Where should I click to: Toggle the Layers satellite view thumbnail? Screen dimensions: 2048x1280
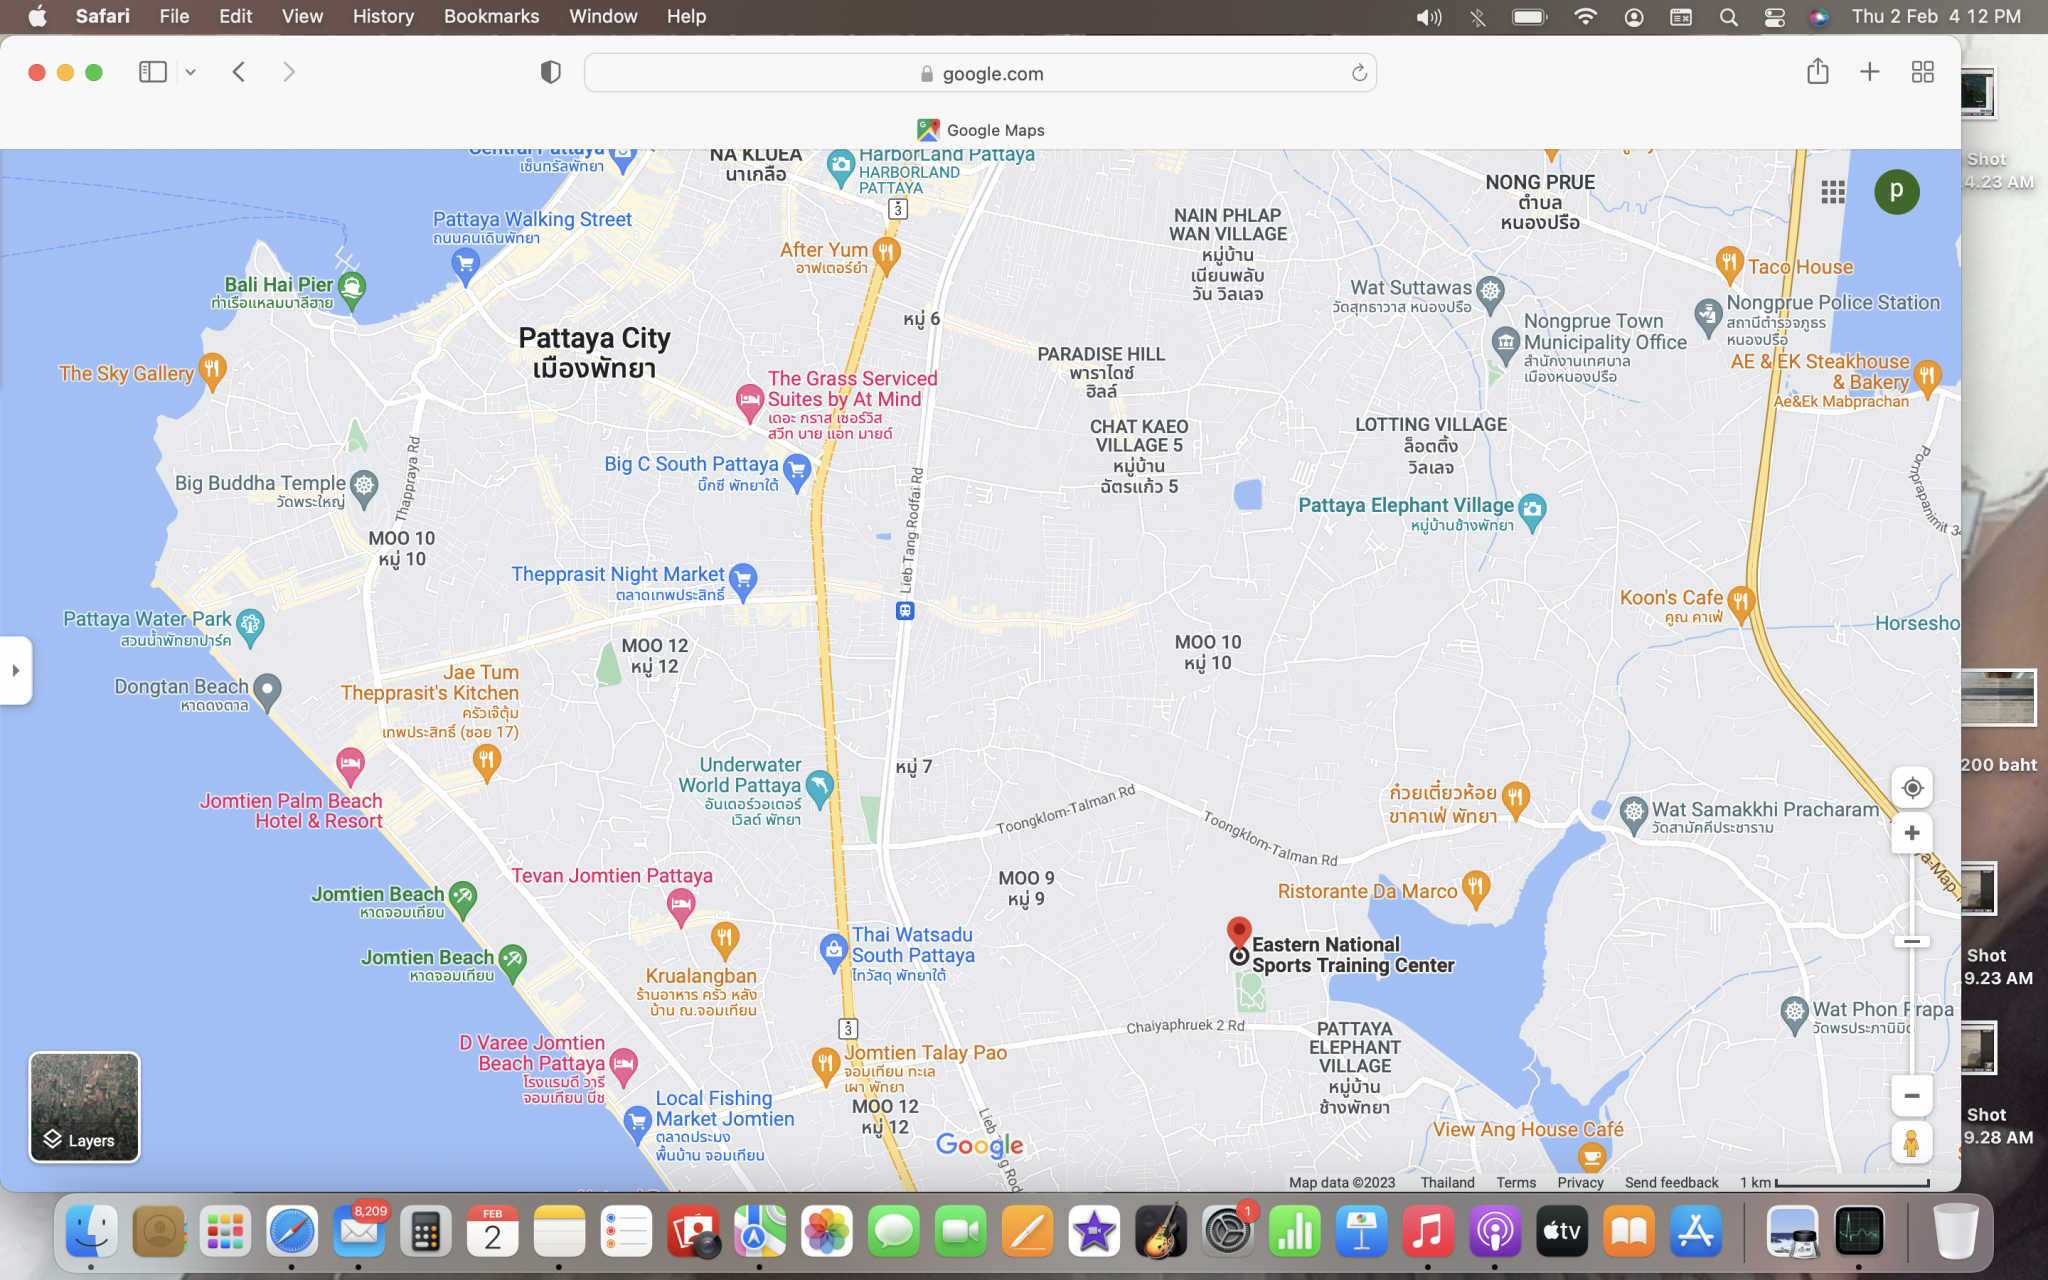tap(84, 1107)
